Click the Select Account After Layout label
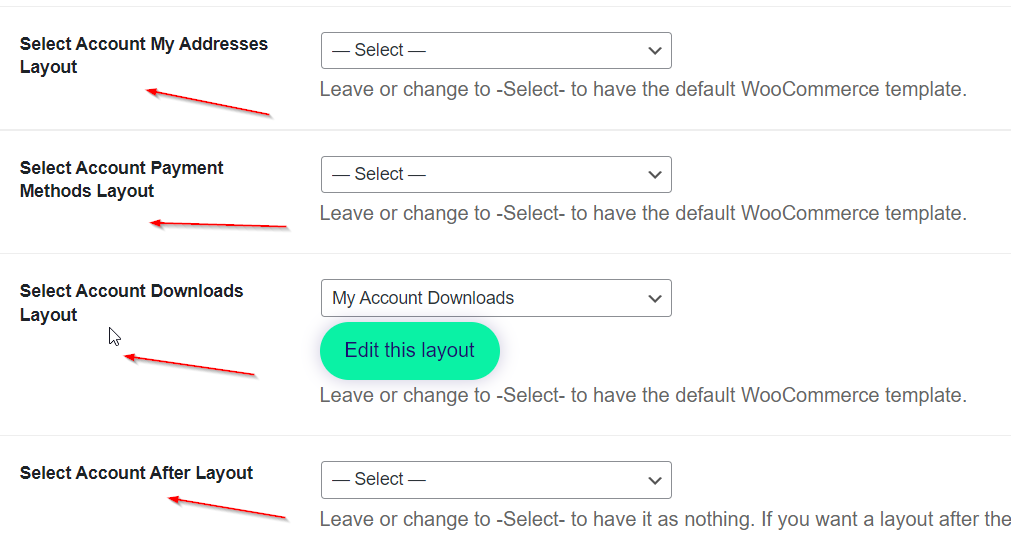 (136, 473)
